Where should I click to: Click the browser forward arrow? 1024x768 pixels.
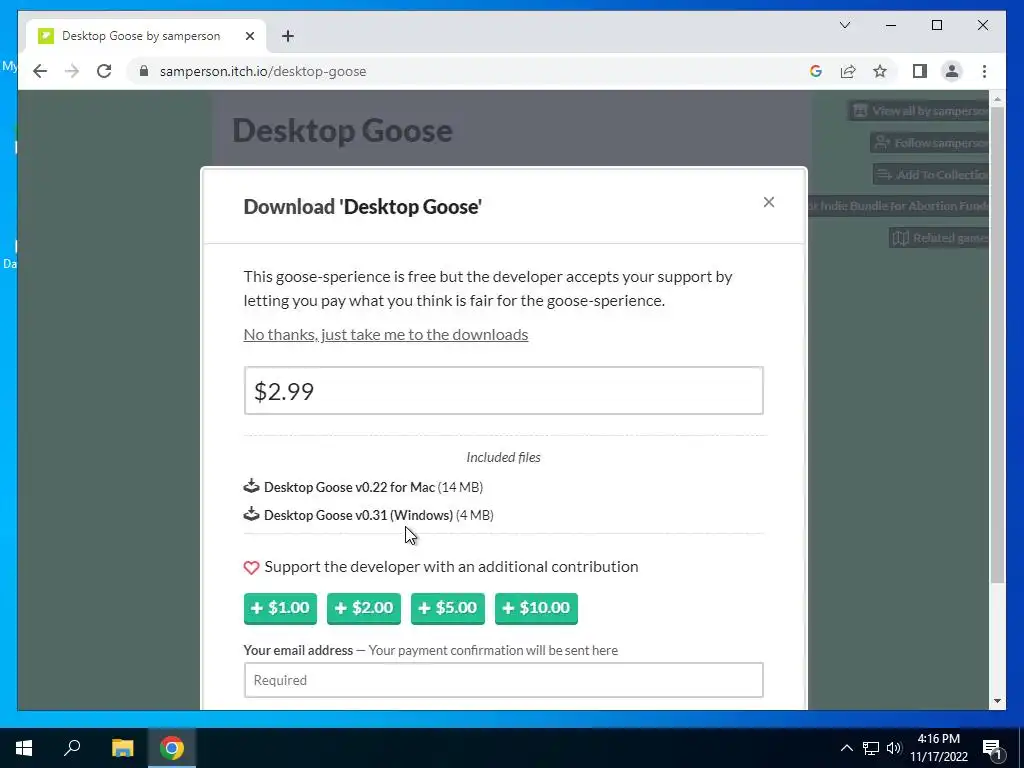coord(72,71)
